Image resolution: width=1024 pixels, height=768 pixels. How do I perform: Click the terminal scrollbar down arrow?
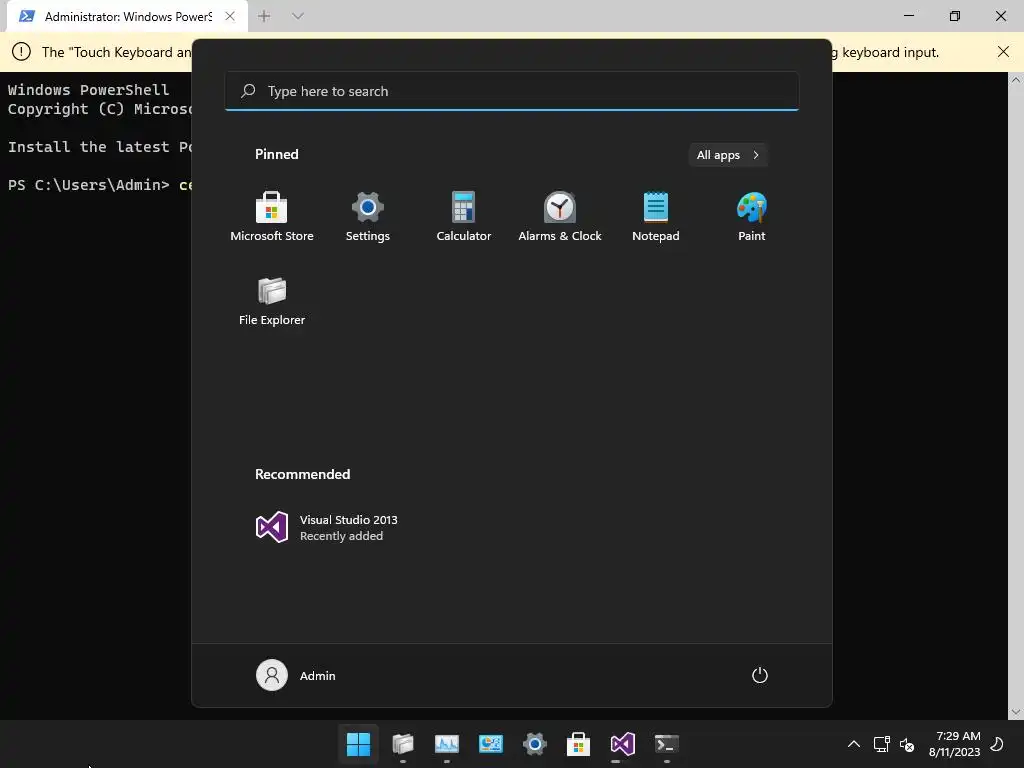tap(1016, 712)
